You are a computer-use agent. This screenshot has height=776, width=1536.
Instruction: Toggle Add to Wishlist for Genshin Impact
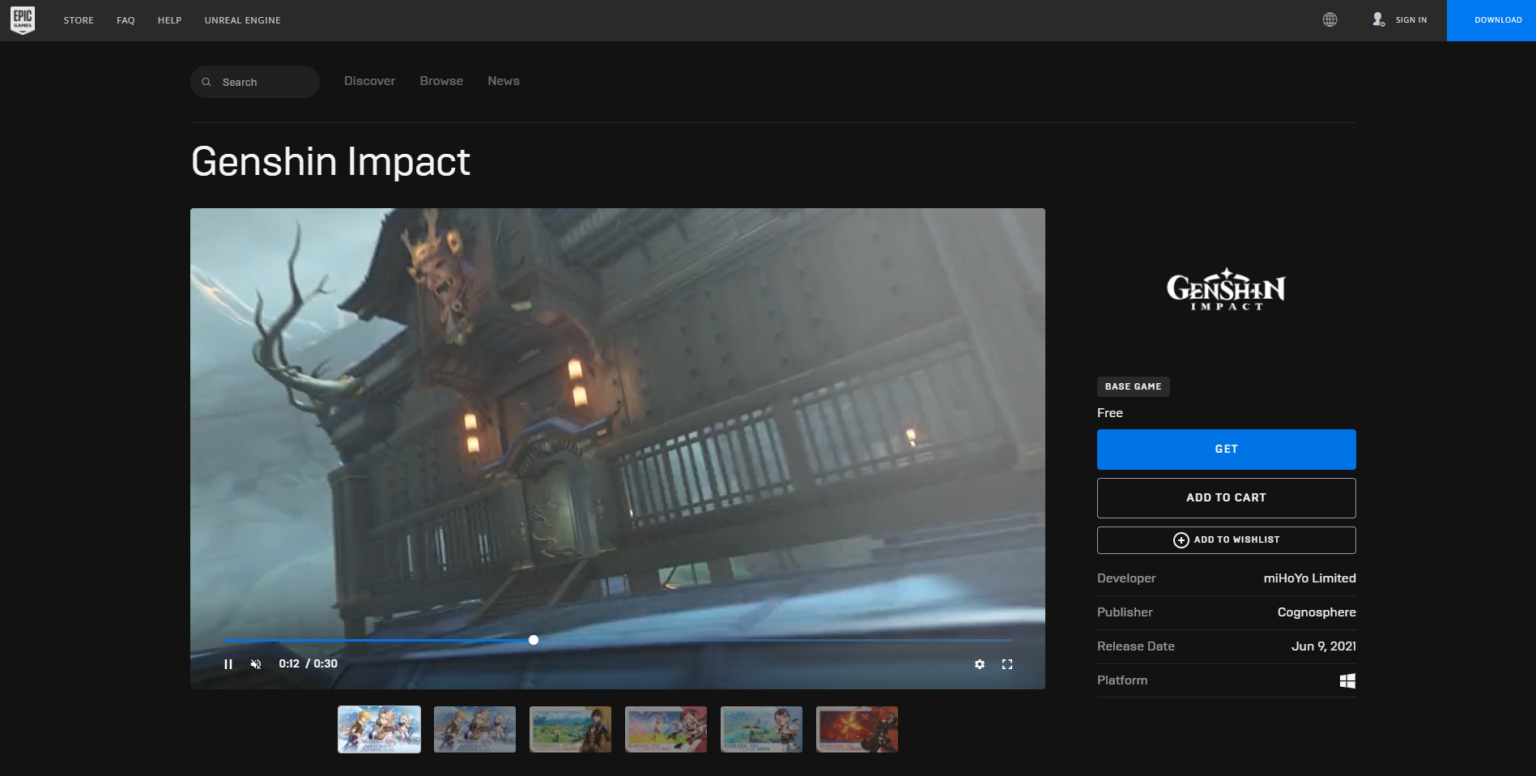coord(1226,539)
